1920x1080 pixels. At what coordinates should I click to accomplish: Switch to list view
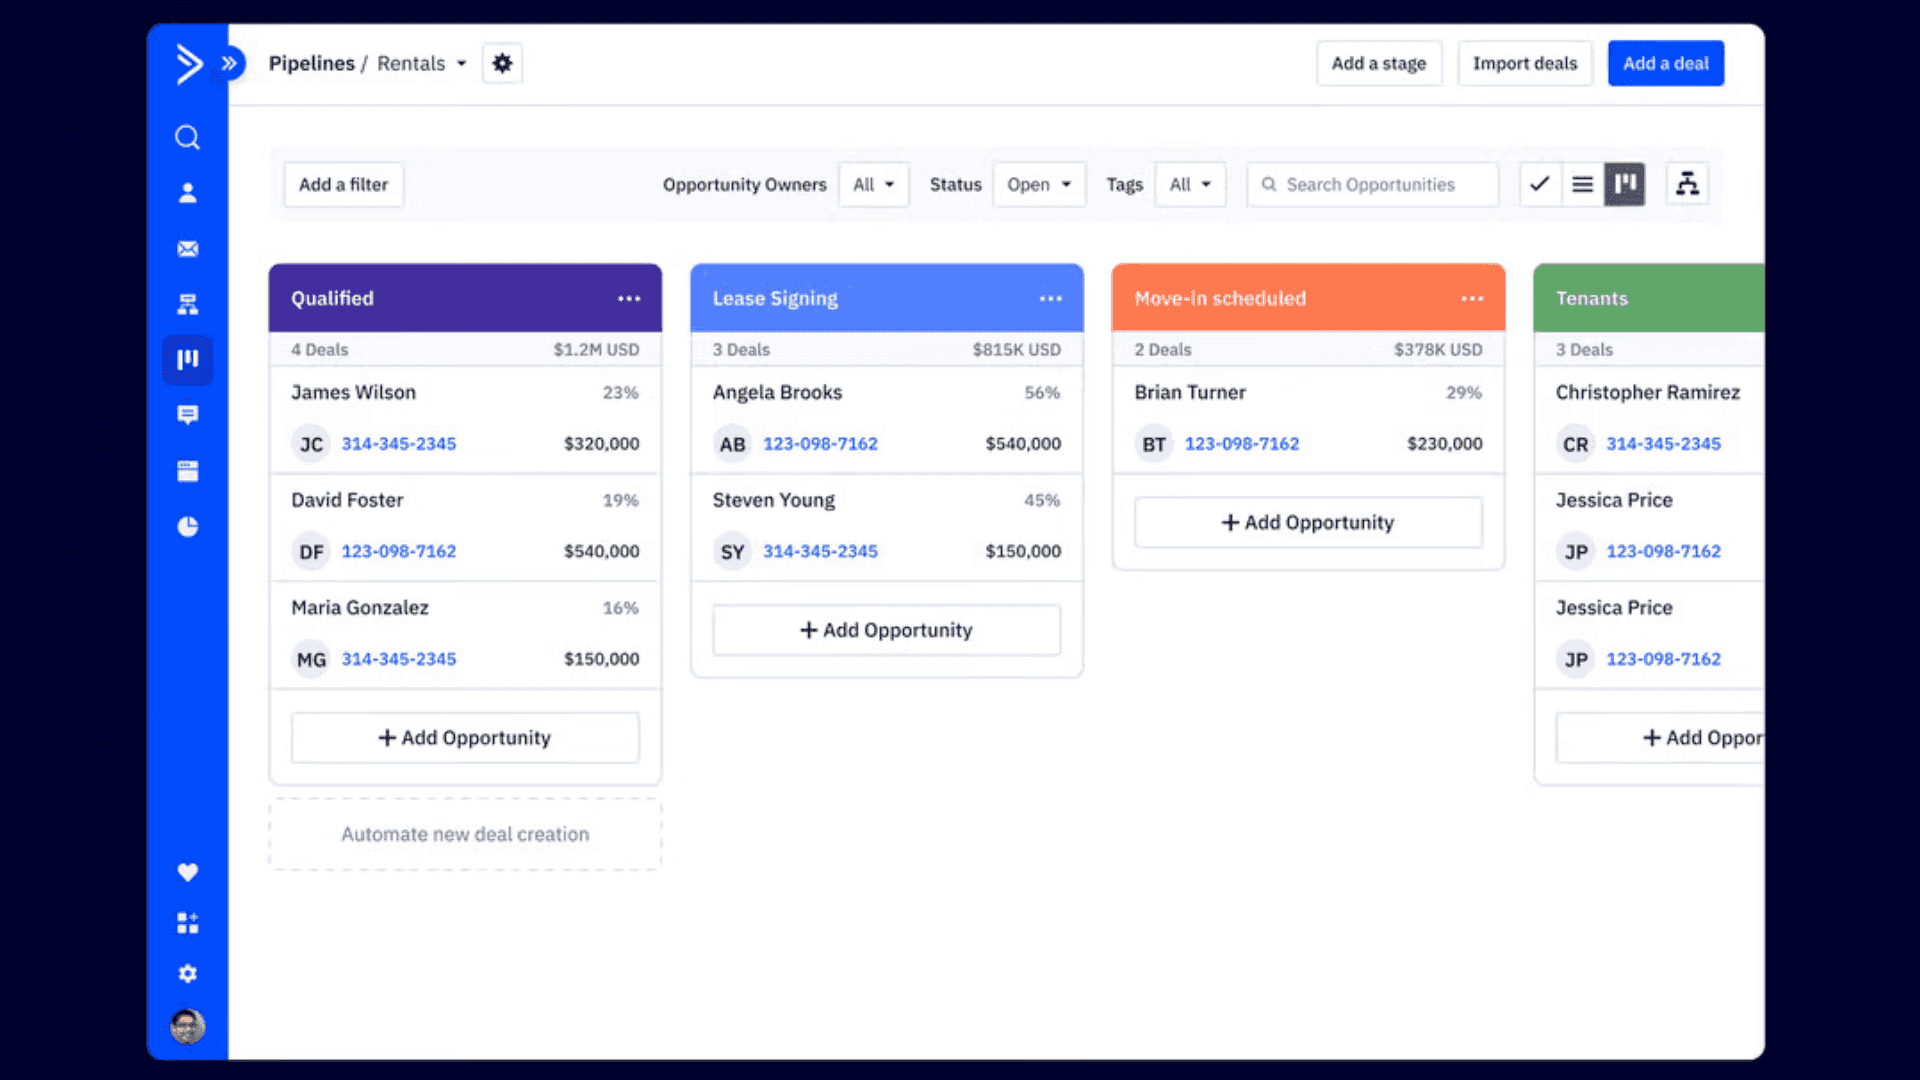1582,184
